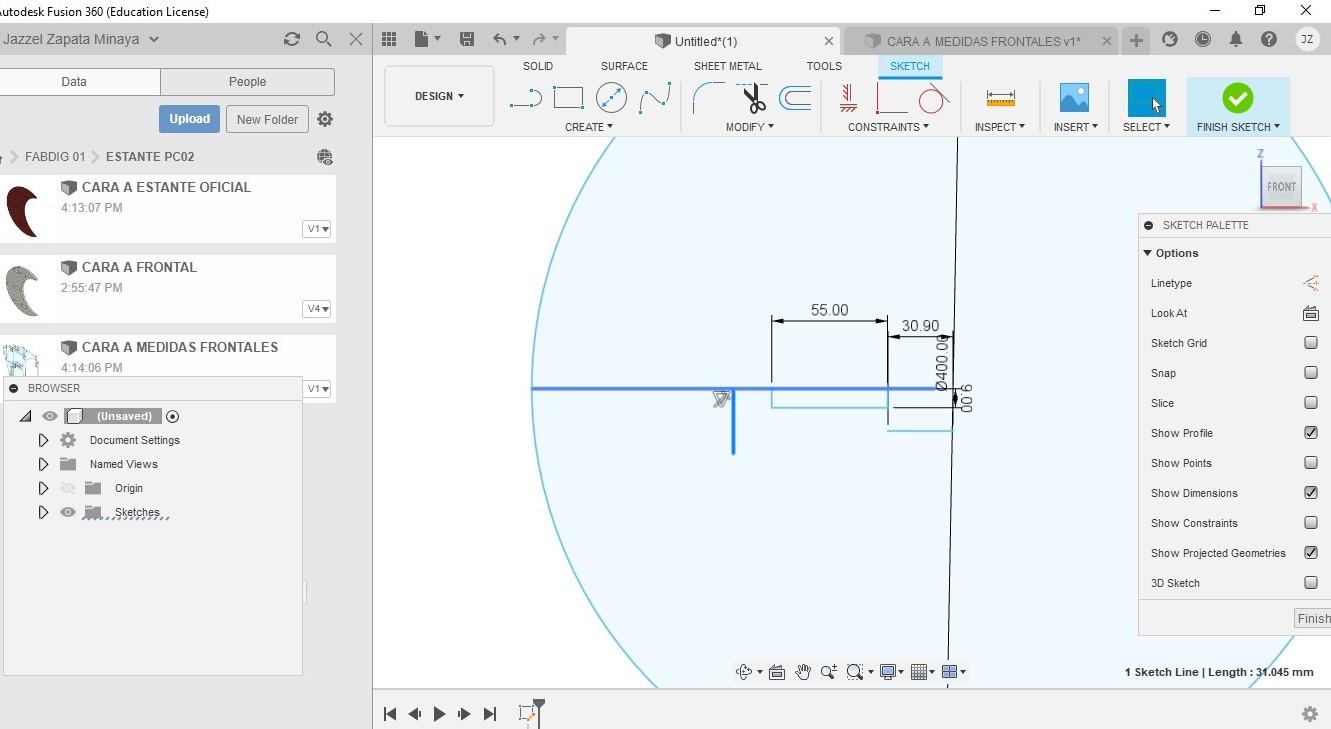Click the Upload button
Screen dimensions: 1331x729
pos(189,119)
